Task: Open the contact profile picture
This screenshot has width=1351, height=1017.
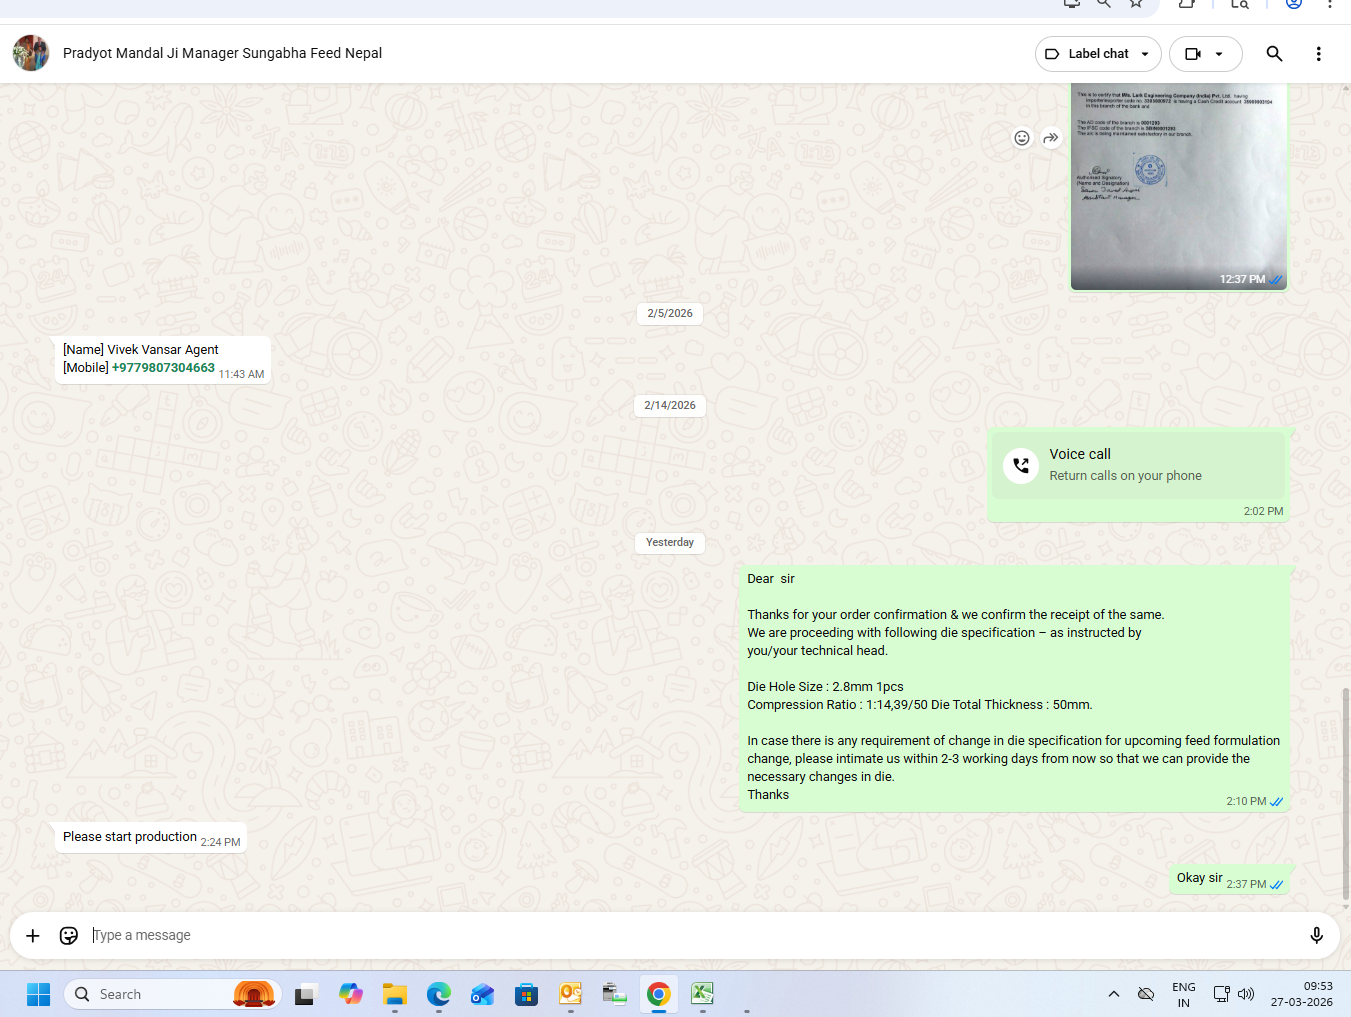Action: [x=31, y=53]
